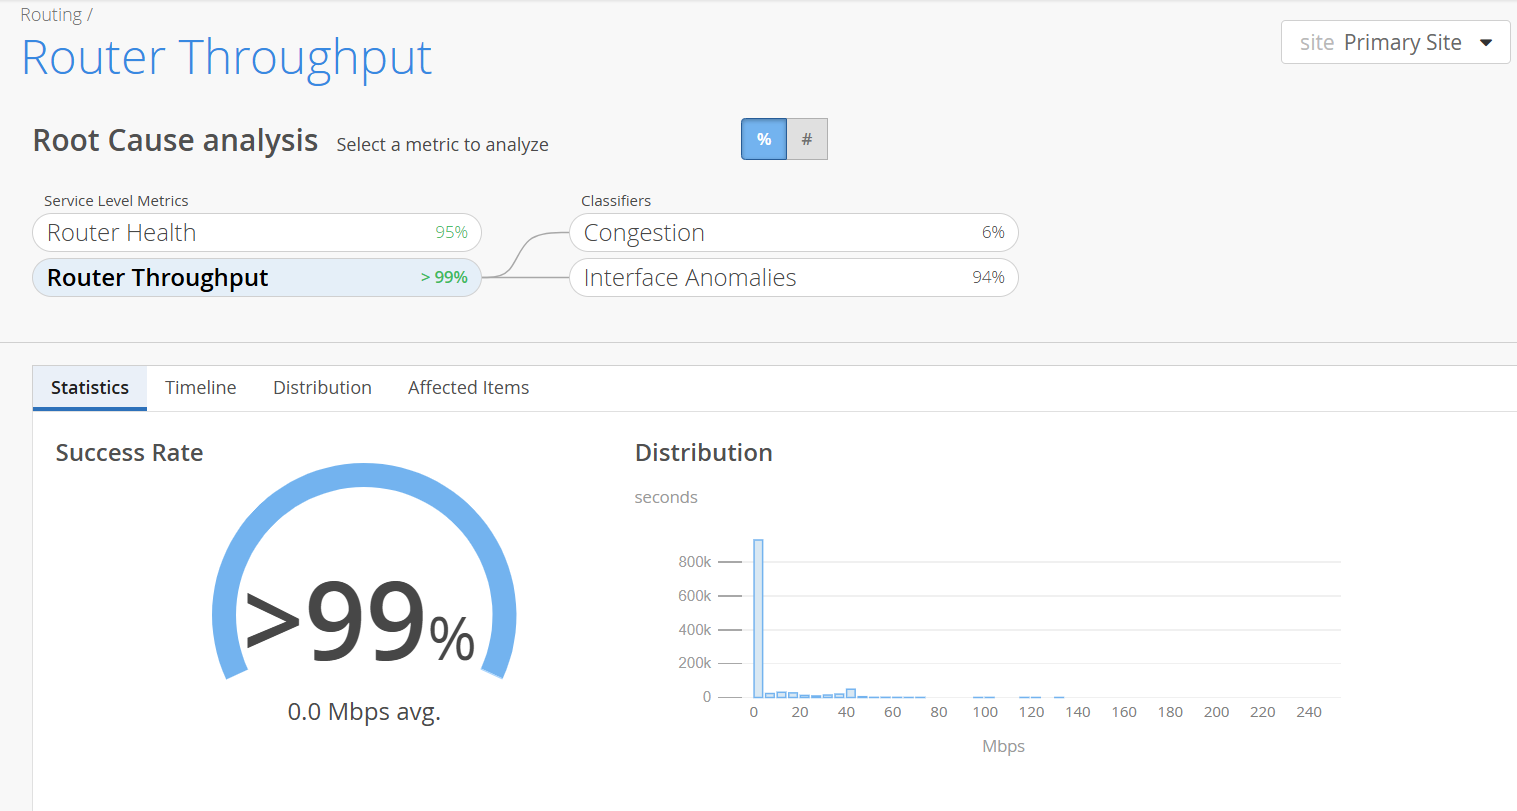Toggle the # count view button
1517x811 pixels.
[807, 140]
